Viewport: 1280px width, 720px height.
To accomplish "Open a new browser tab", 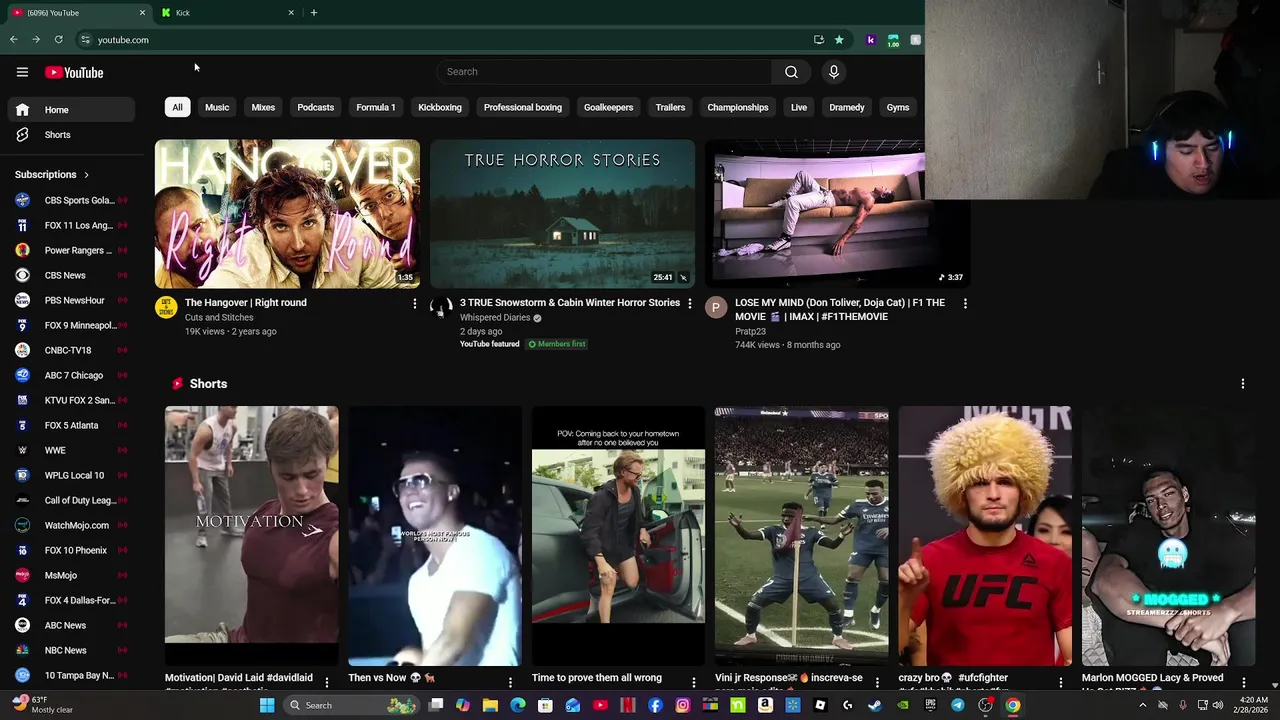I will coord(313,13).
